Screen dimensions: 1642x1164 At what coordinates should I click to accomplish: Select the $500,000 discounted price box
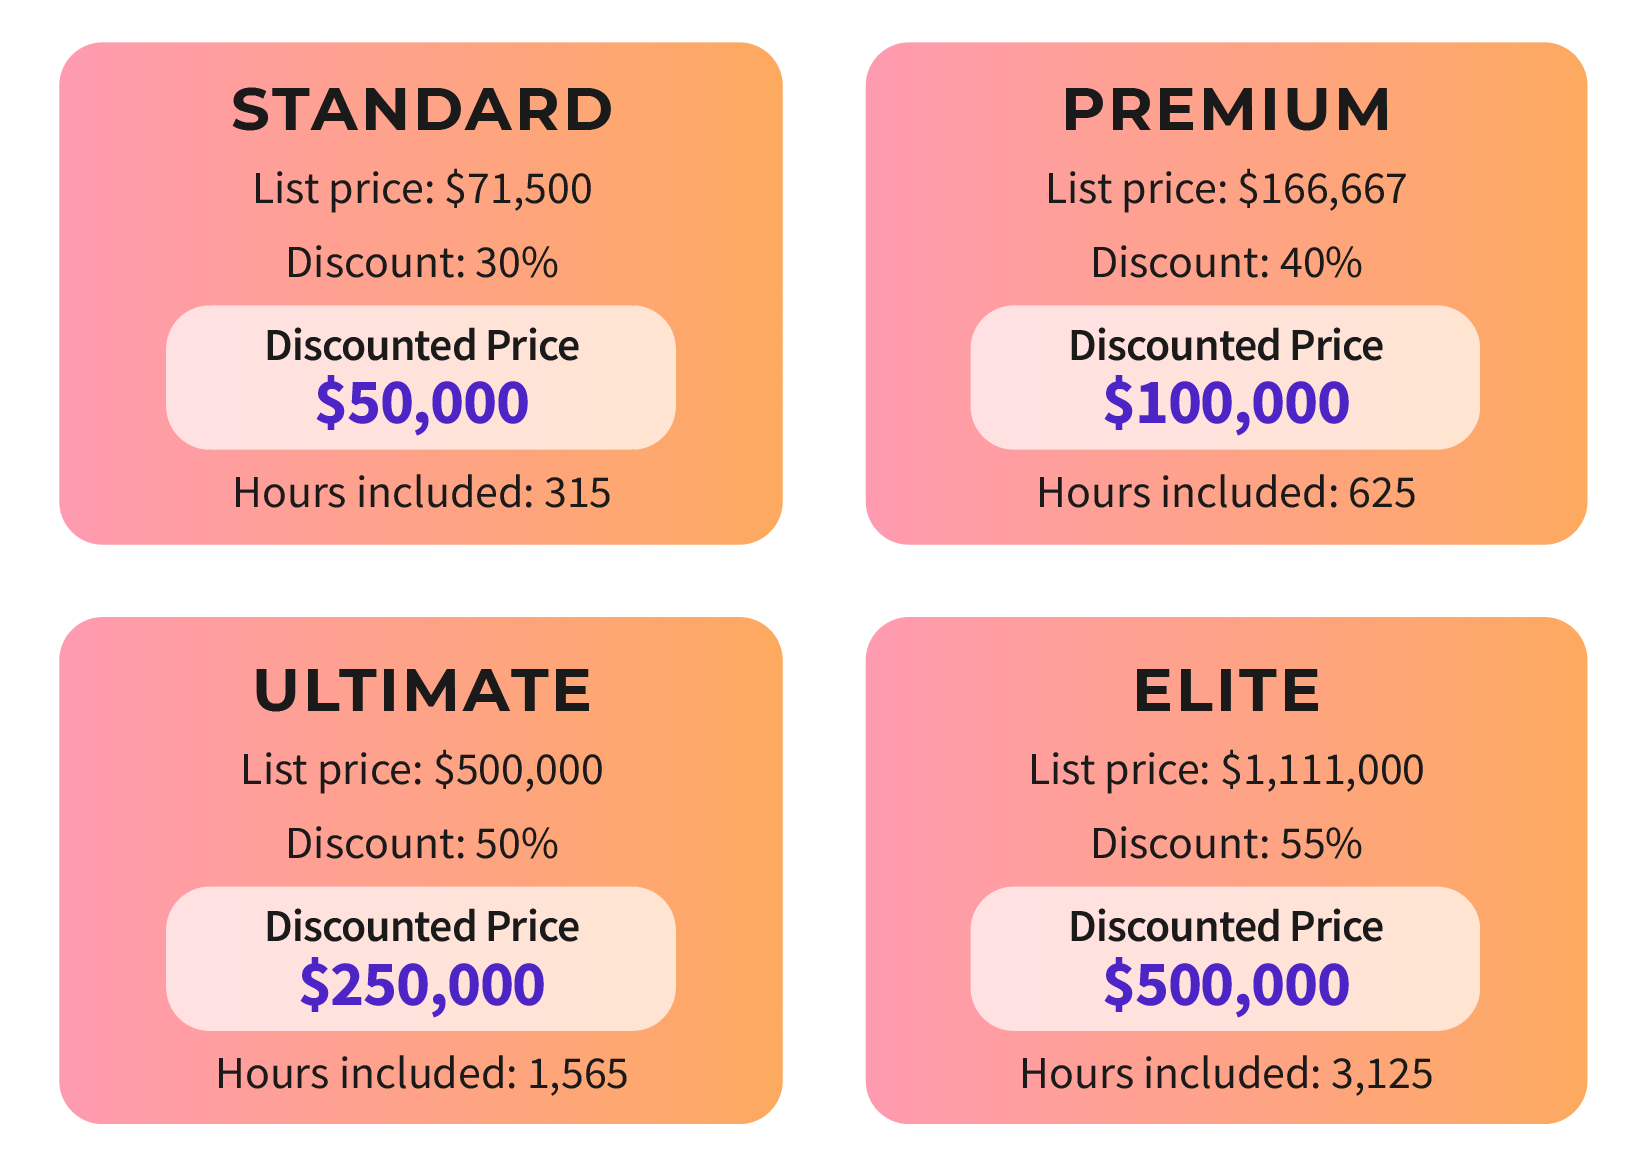pos(1225,958)
